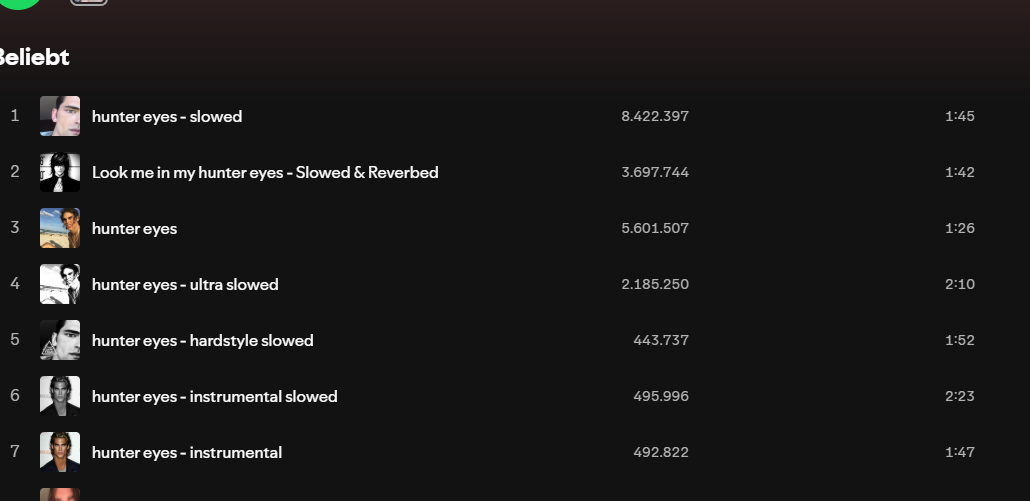This screenshot has height=501, width=1030.
Task: Click cover art of hunter eyes - ultra slowed
Action: click(60, 284)
